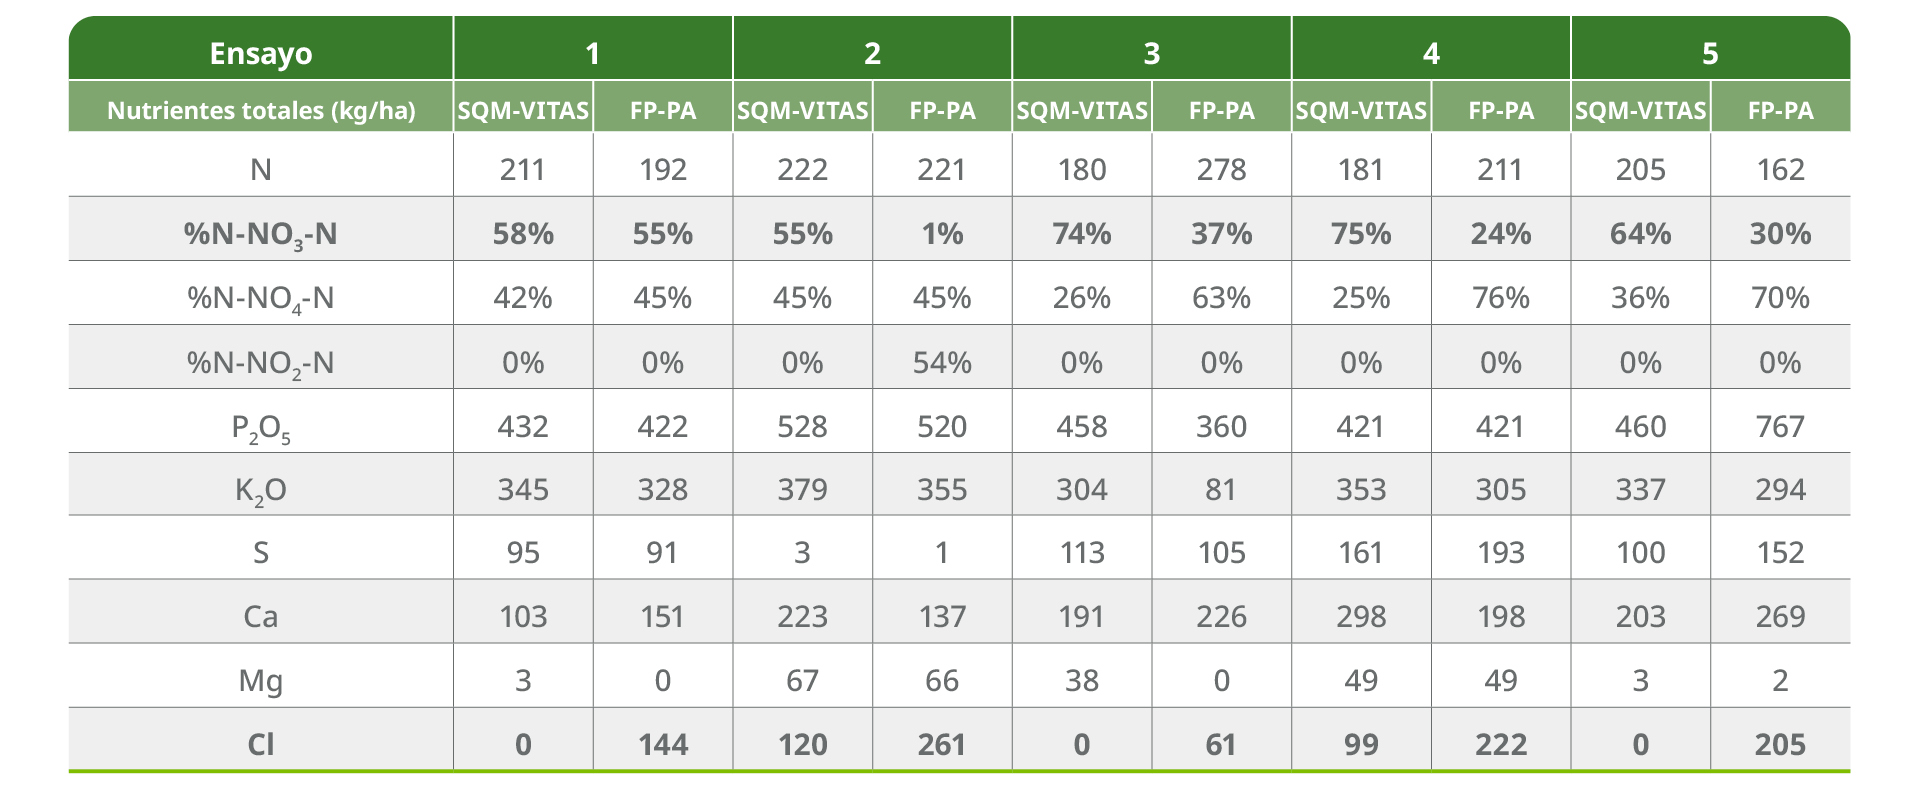1920x792 pixels.
Task: Select the Ca row label
Action: 260,616
